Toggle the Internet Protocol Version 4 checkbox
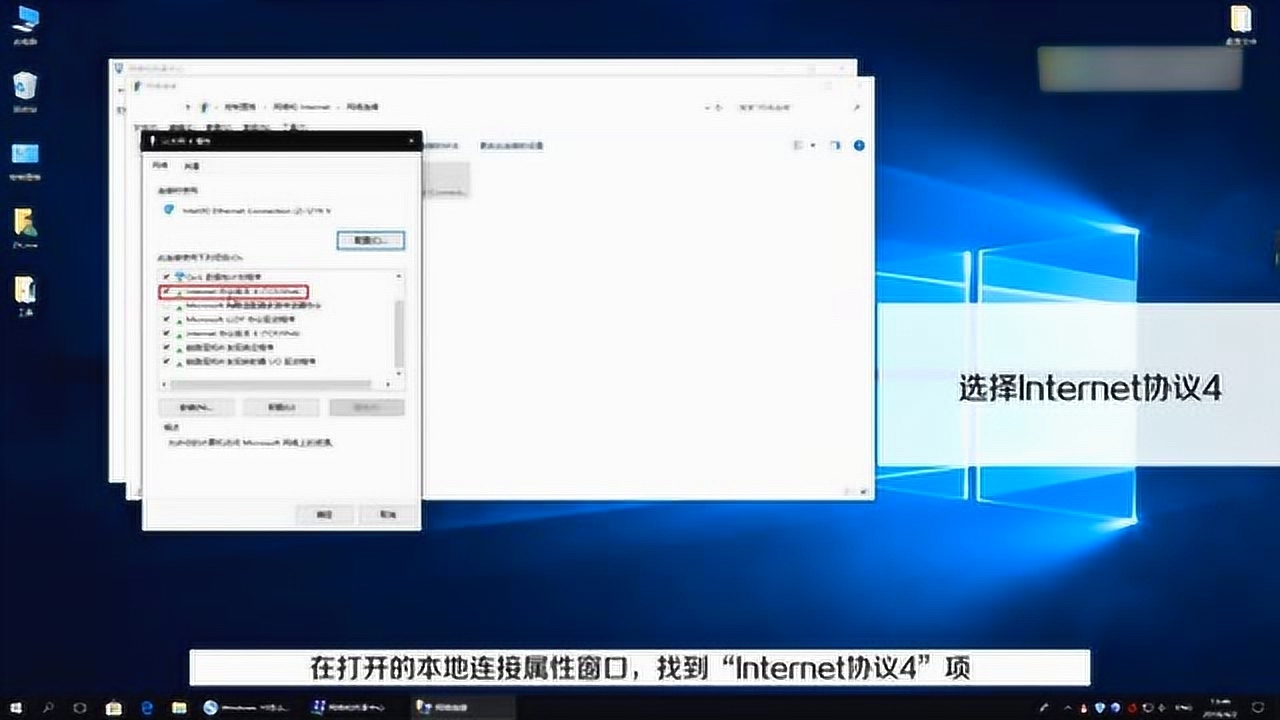 (165, 292)
